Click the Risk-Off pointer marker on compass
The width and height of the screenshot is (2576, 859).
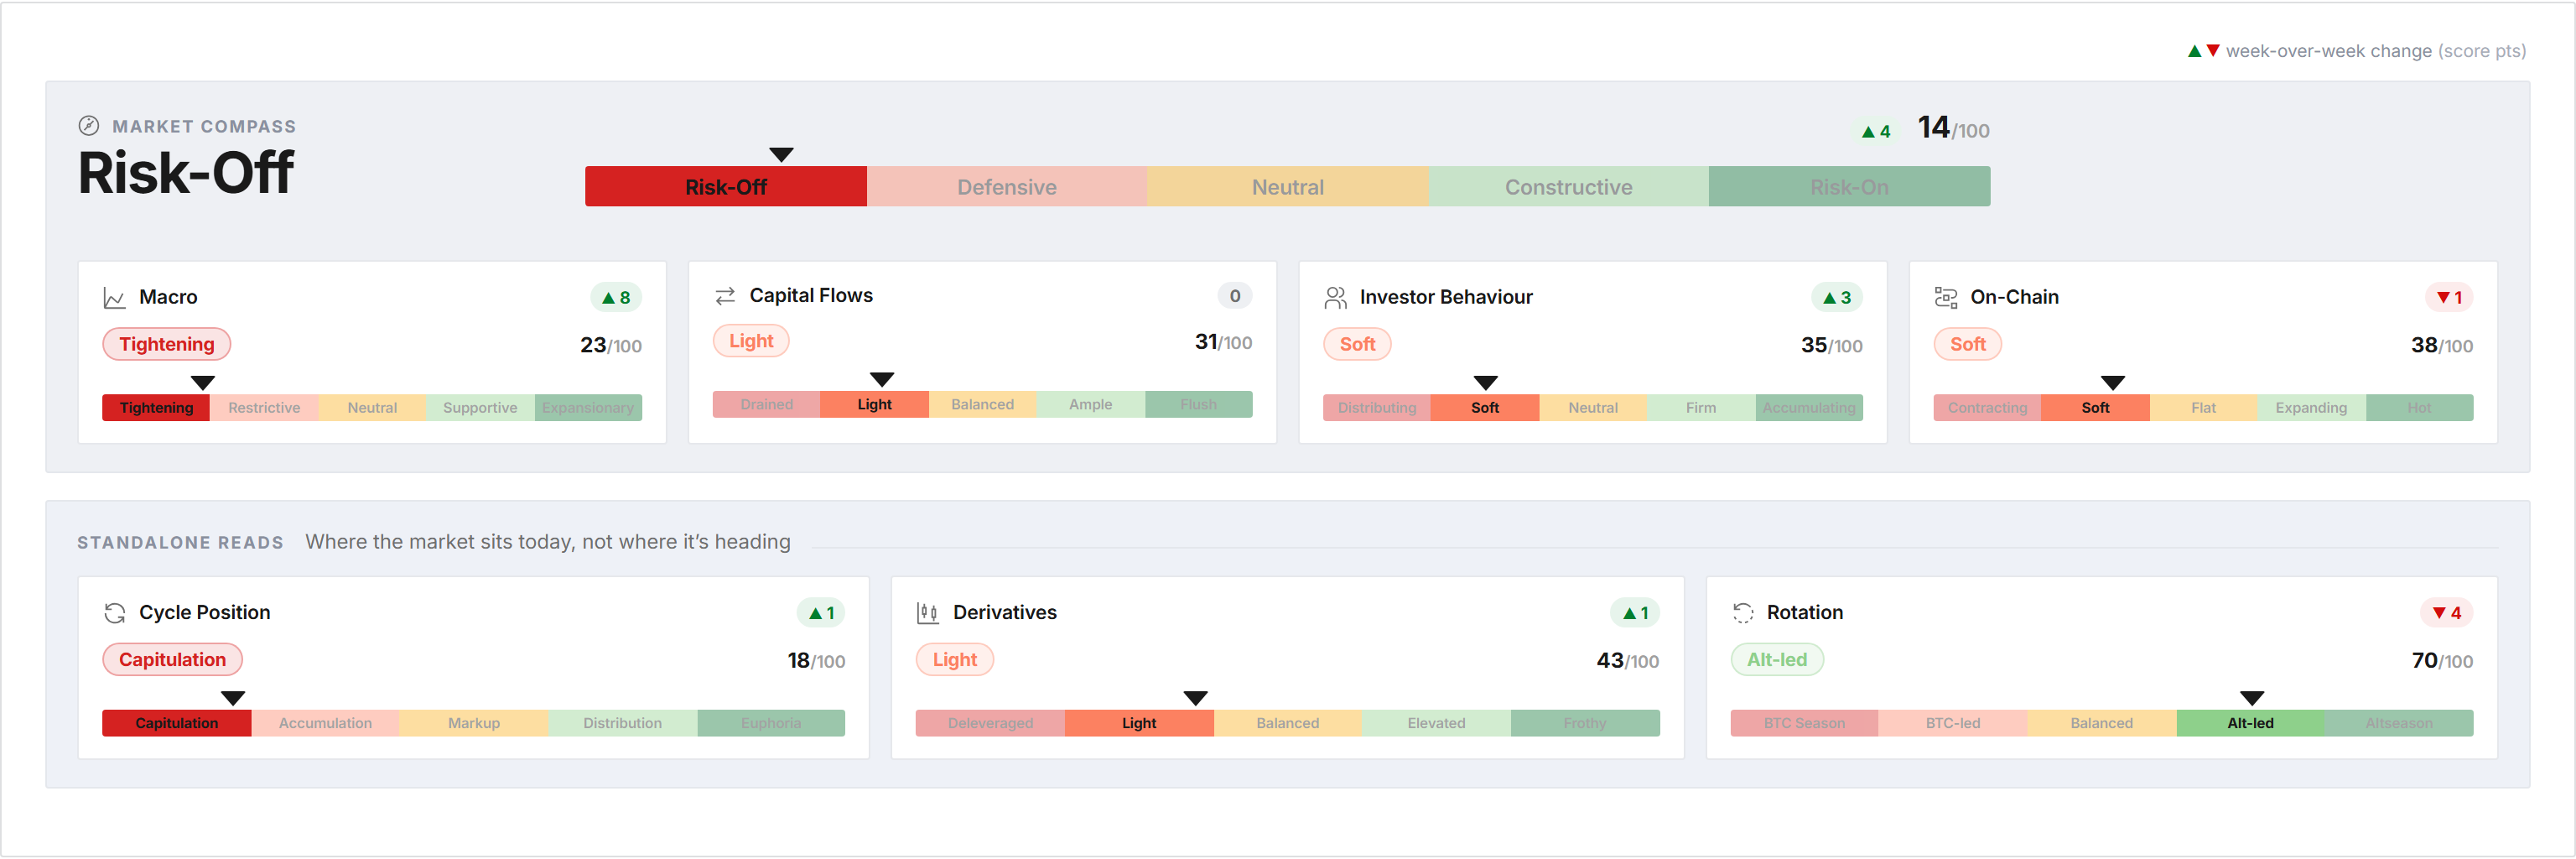tap(781, 155)
